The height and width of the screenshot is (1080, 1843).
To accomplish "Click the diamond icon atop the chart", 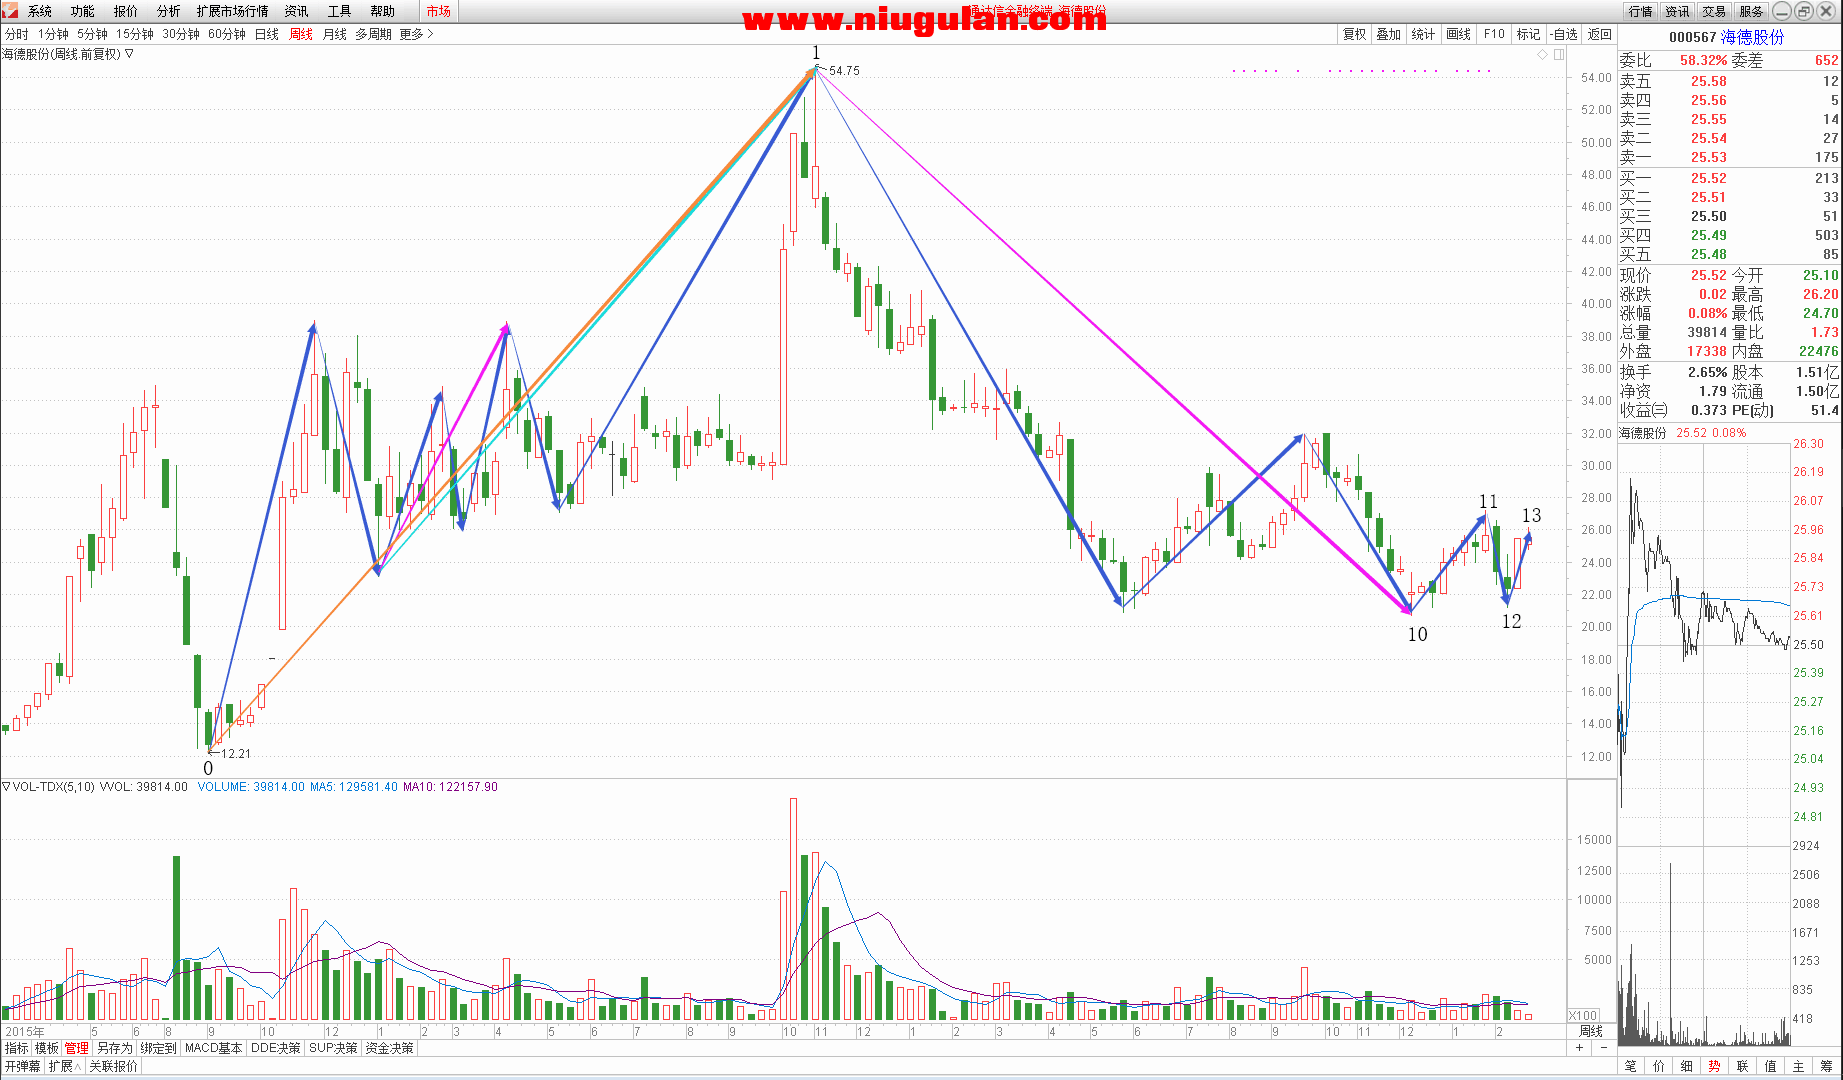I will [x=1542, y=55].
